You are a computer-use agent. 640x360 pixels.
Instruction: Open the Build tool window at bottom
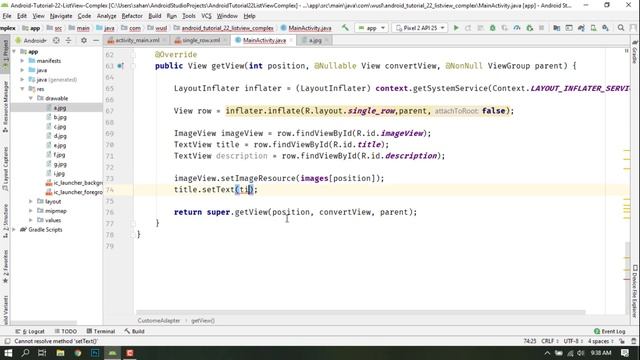(x=135, y=331)
